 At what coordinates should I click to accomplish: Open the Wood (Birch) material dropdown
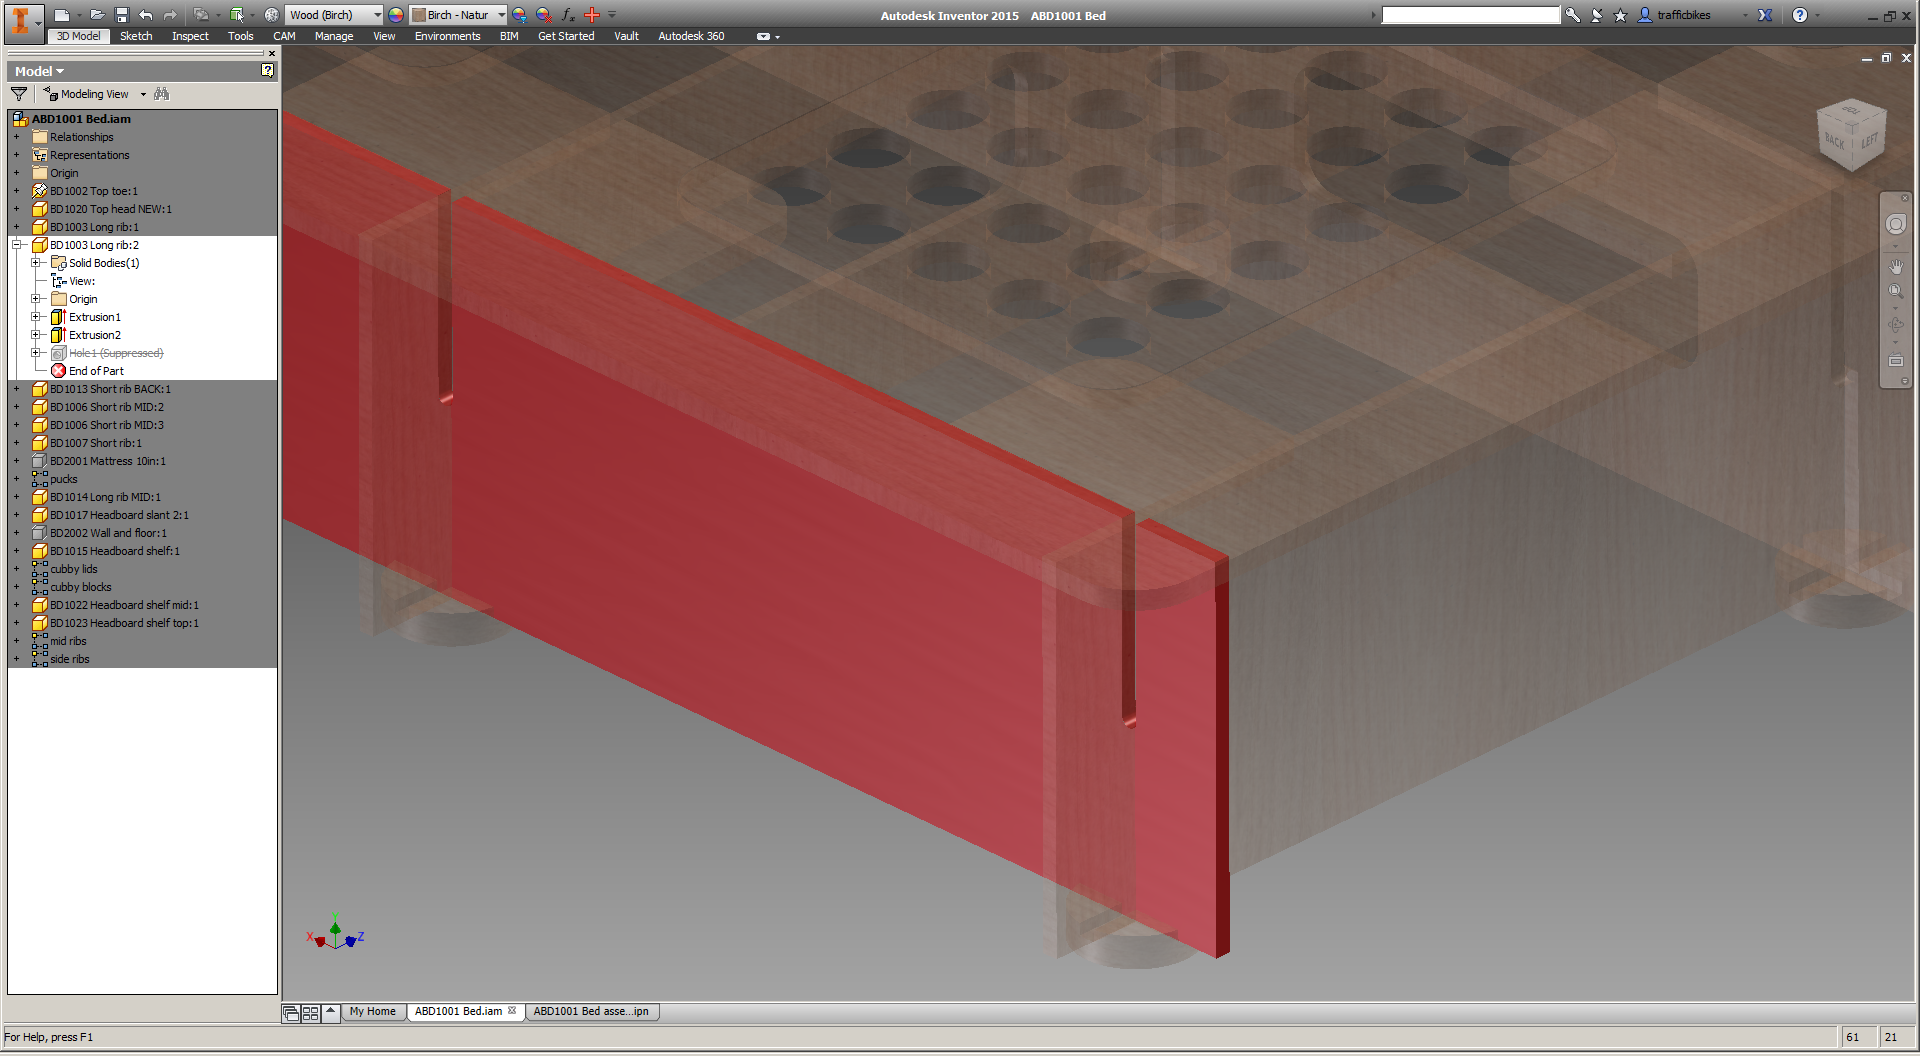pyautogui.click(x=377, y=15)
